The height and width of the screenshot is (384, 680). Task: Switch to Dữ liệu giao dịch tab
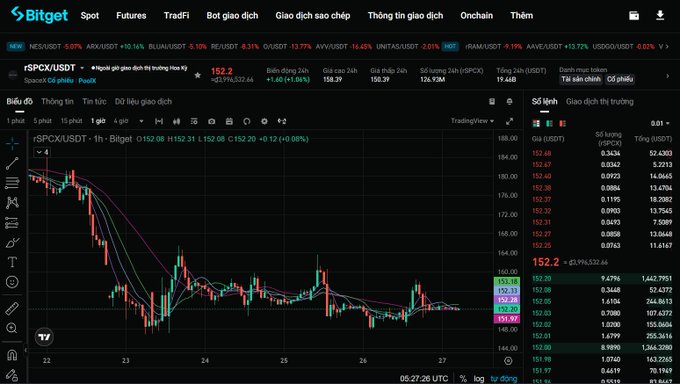pyautogui.click(x=143, y=102)
